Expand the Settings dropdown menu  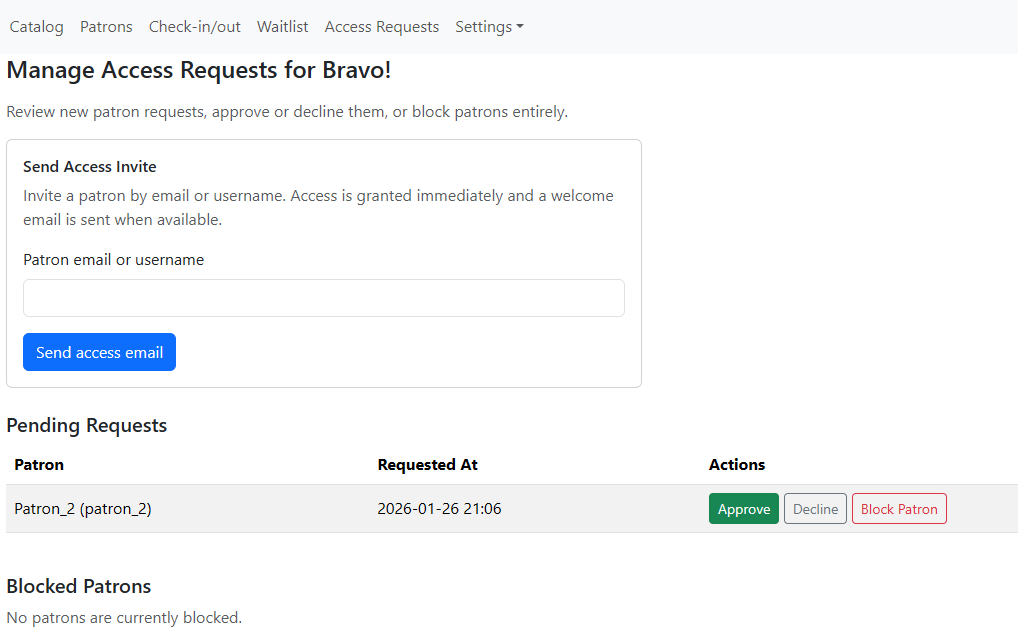coord(489,27)
